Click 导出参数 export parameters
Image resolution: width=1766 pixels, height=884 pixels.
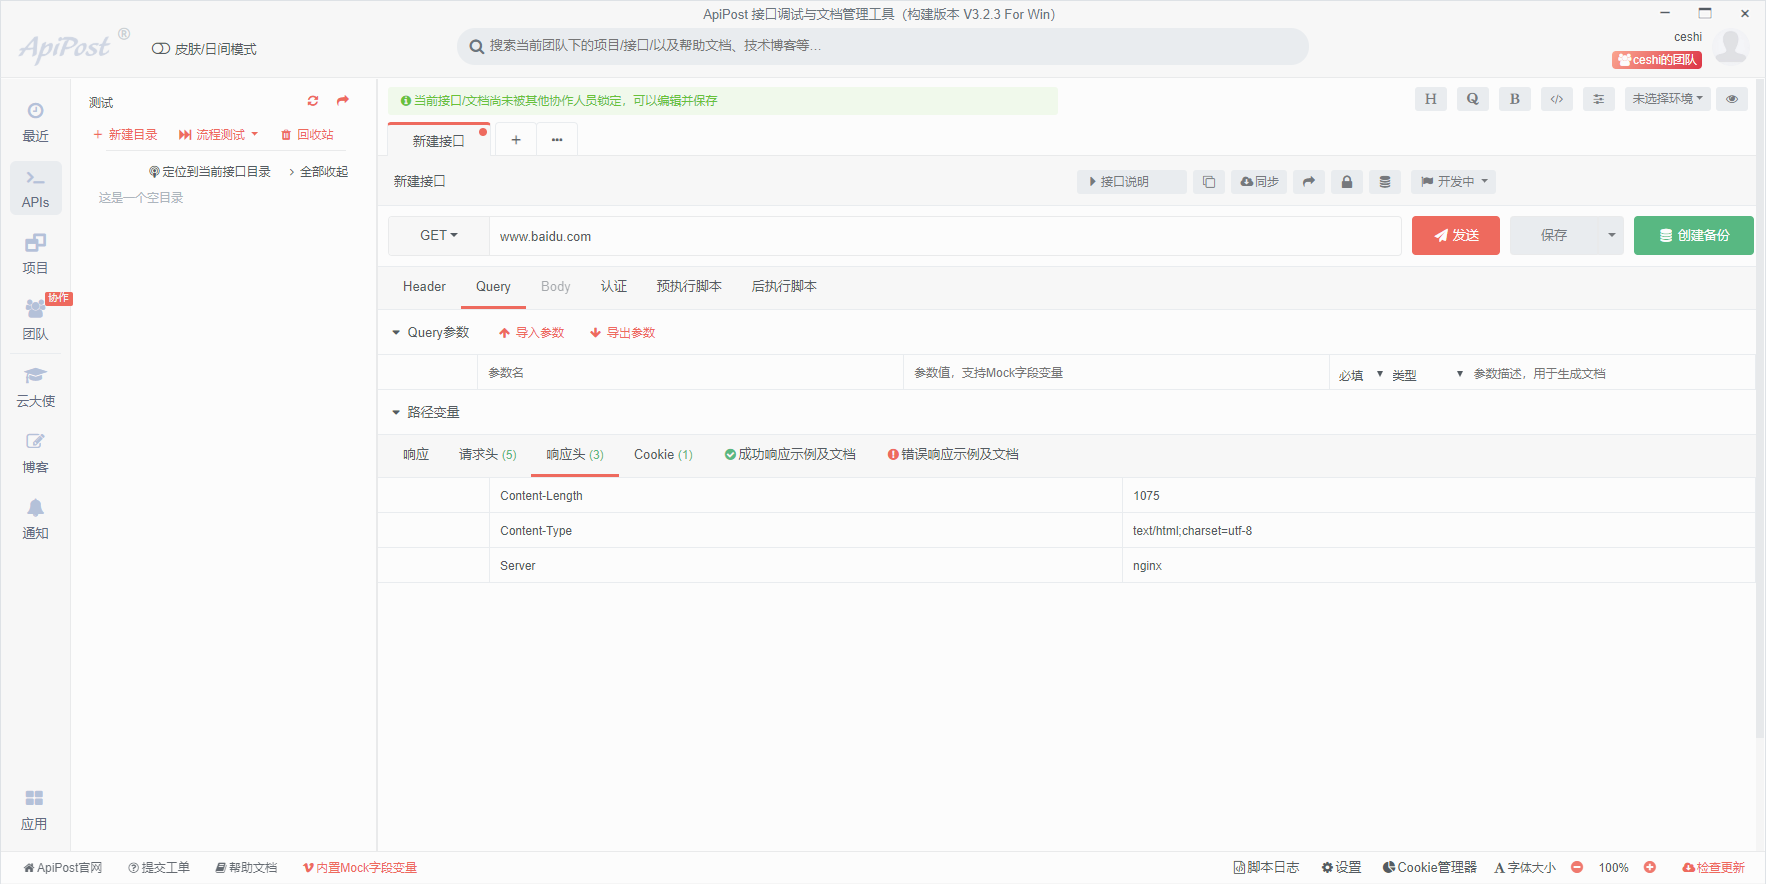[622, 333]
